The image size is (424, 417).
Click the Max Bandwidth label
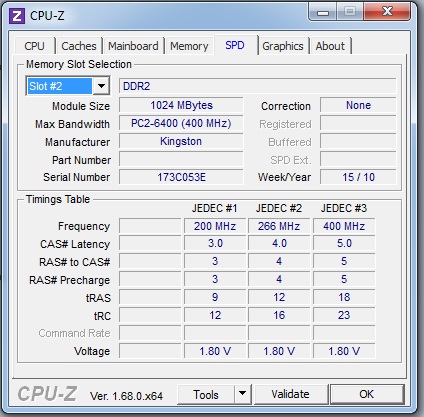click(72, 124)
